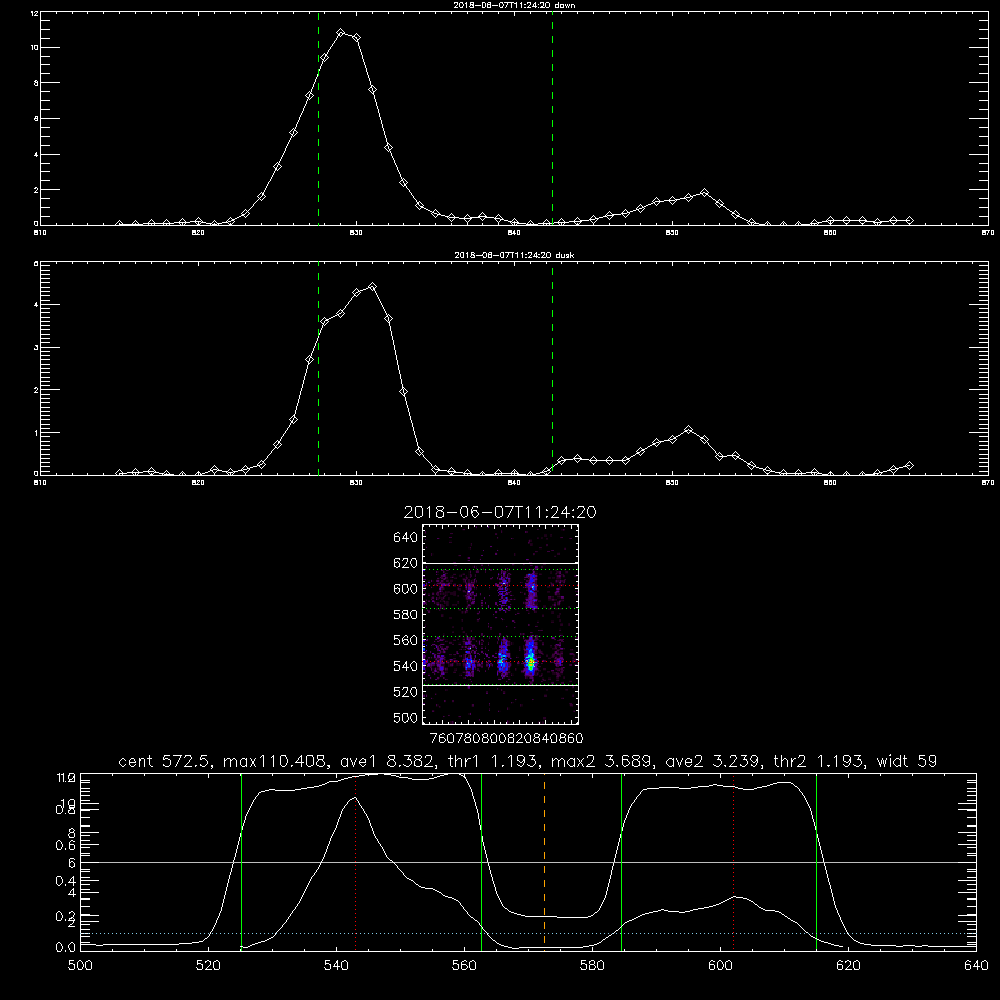The image size is (1000, 1000).
Task: Select the 'cent 572.5' statistic text
Action: pyautogui.click(x=165, y=761)
